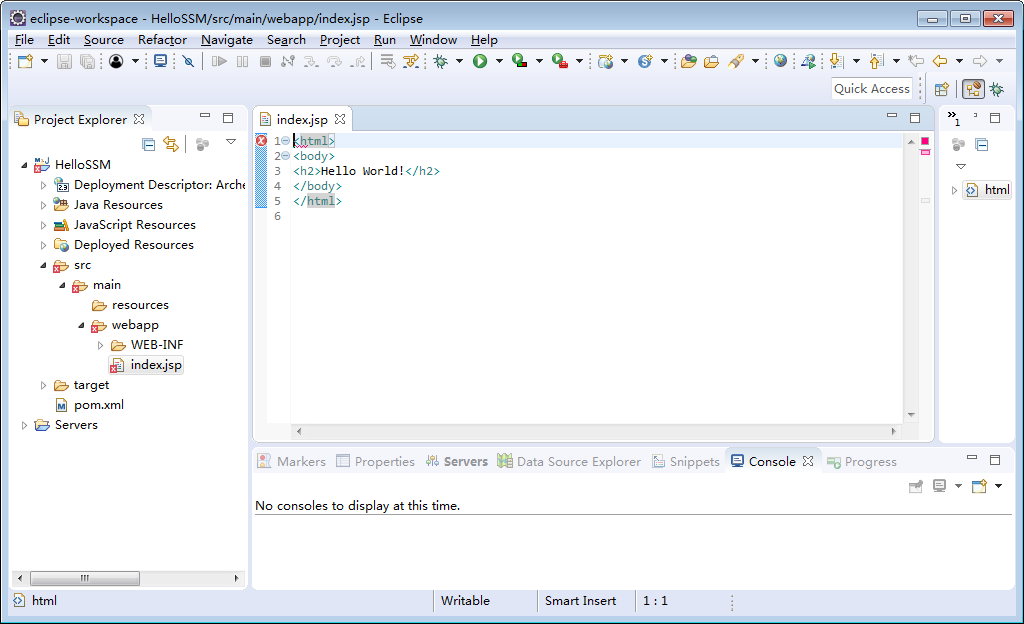
Task: Click the Writable status bar field
Action: pyautogui.click(x=465, y=601)
